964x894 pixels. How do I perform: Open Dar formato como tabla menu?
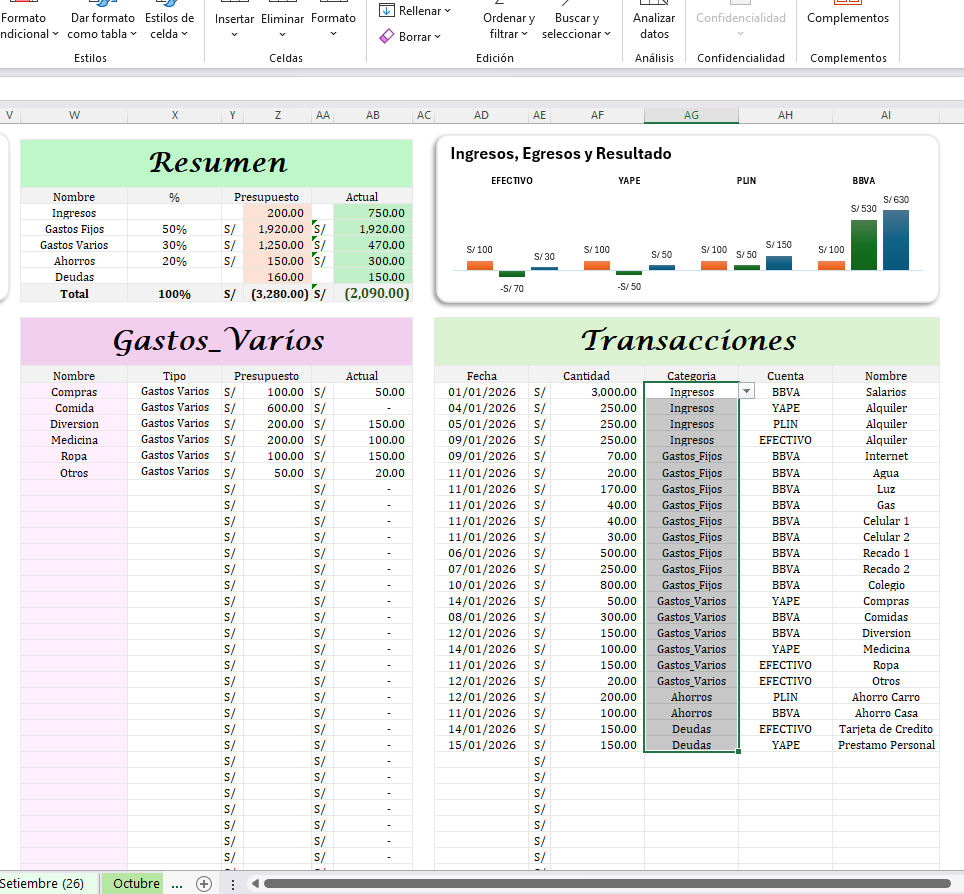(102, 26)
